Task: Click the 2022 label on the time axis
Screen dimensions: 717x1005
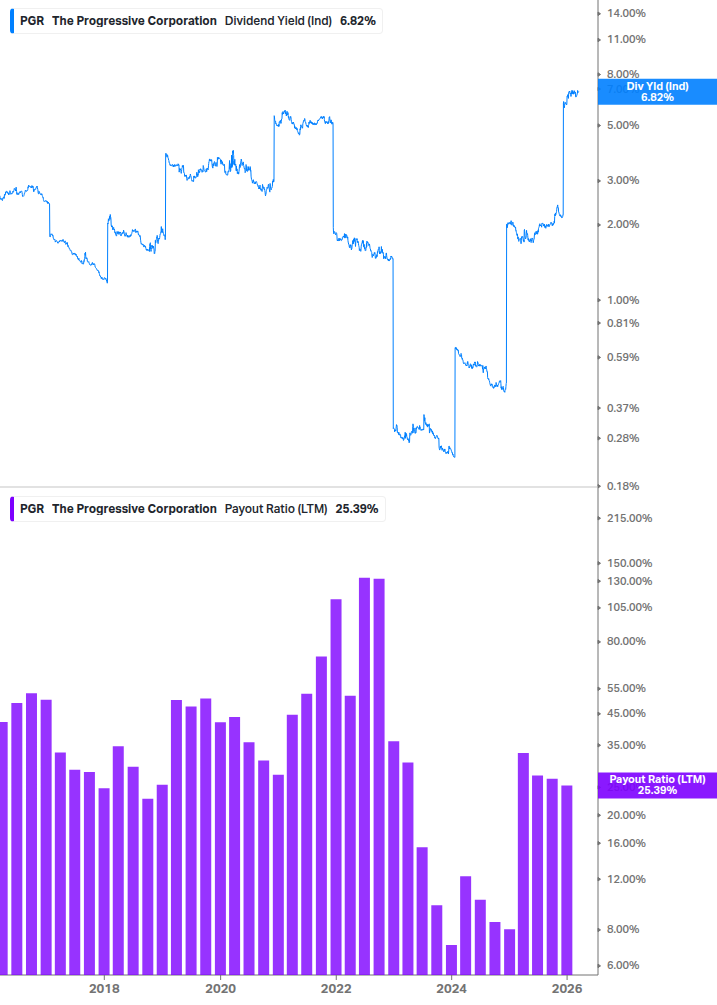Action: coord(336,989)
